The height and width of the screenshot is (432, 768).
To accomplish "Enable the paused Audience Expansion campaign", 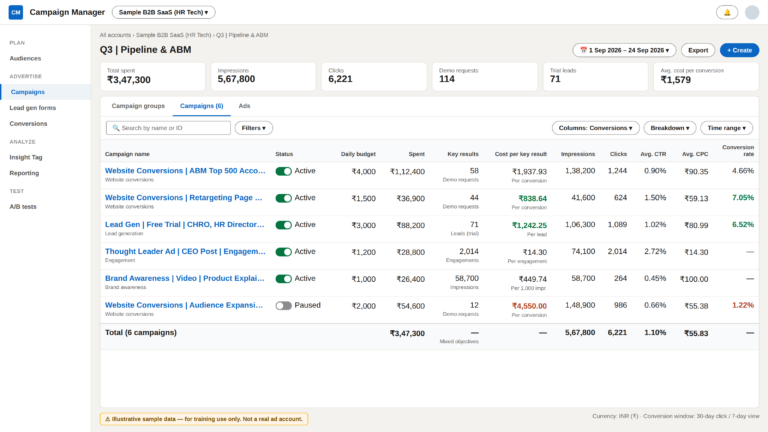I will 284,306.
